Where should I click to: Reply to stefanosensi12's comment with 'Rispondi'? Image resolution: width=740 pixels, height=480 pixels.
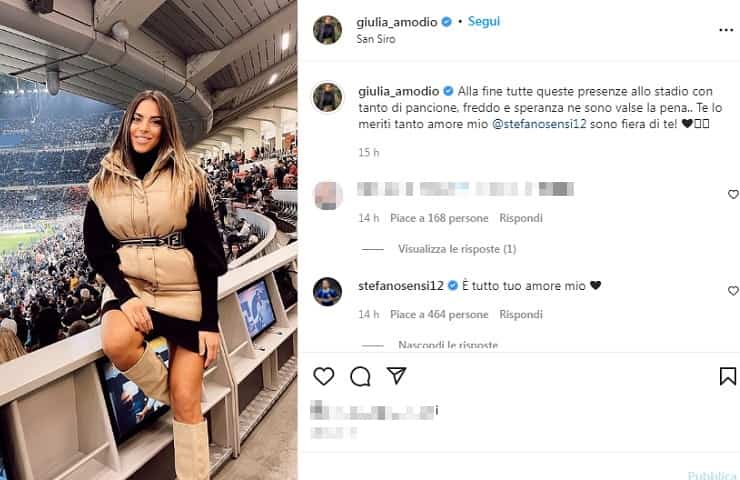point(521,314)
